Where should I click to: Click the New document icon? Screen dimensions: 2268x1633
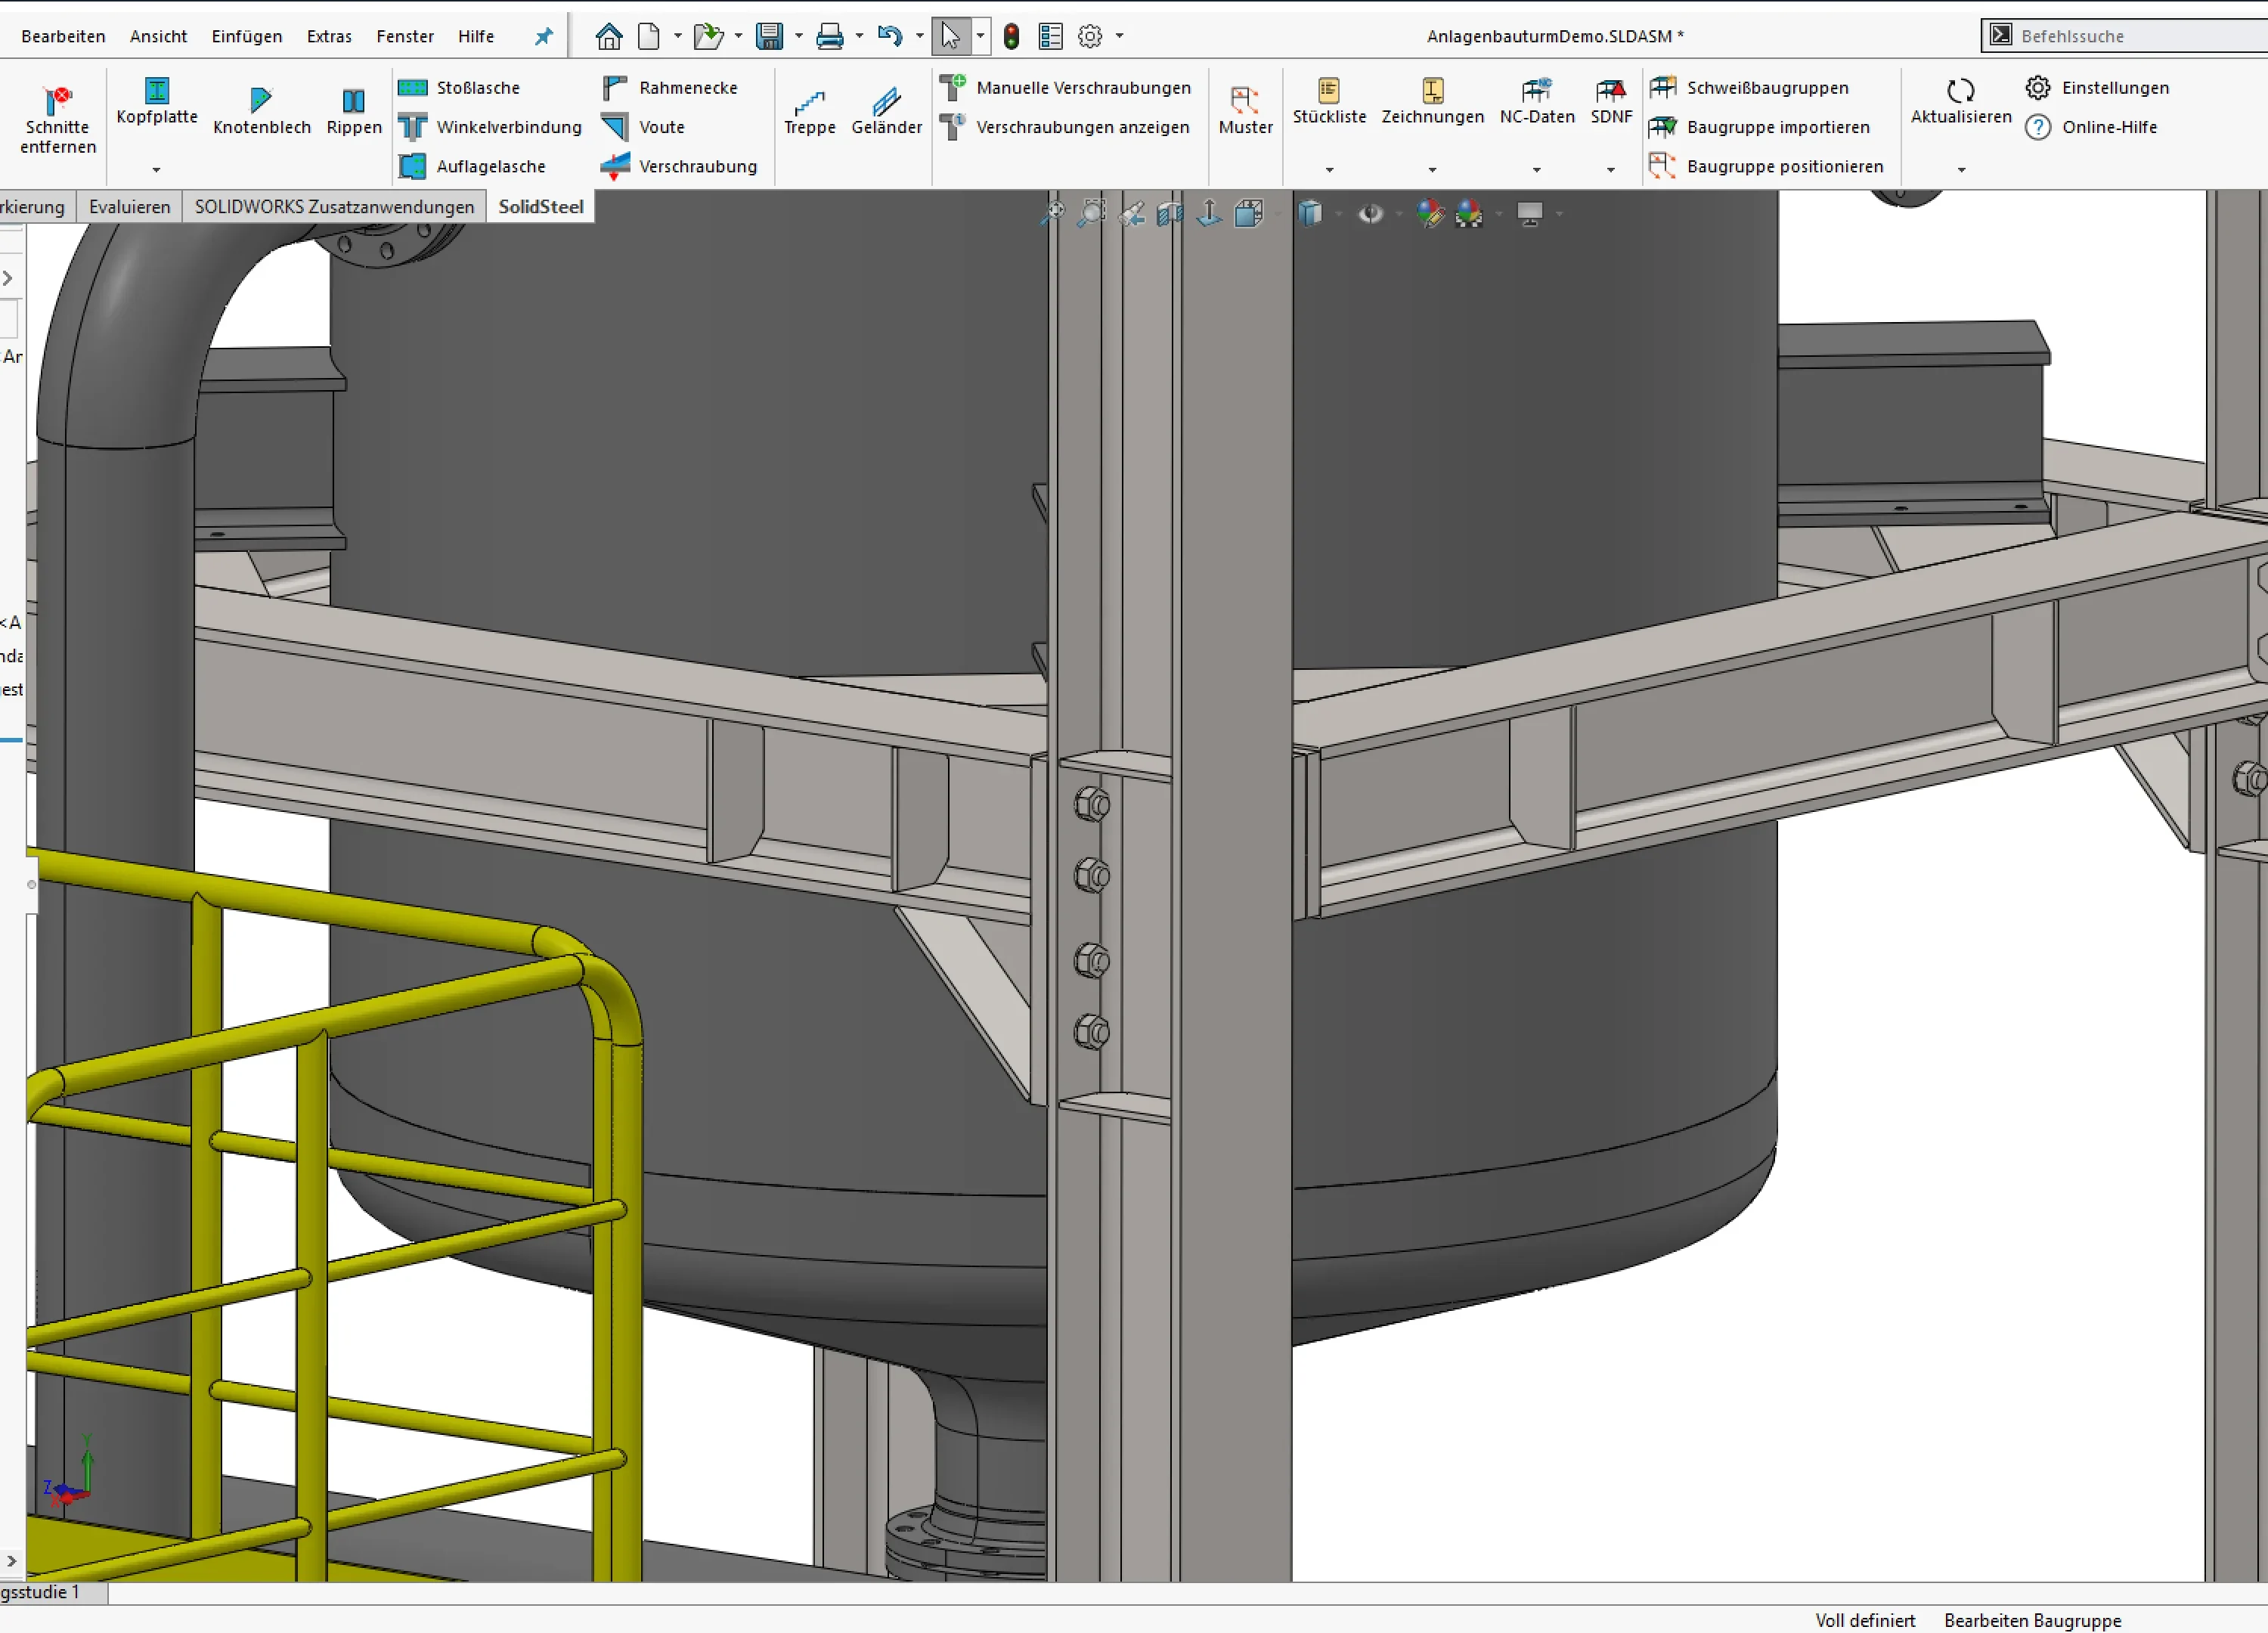click(x=649, y=36)
